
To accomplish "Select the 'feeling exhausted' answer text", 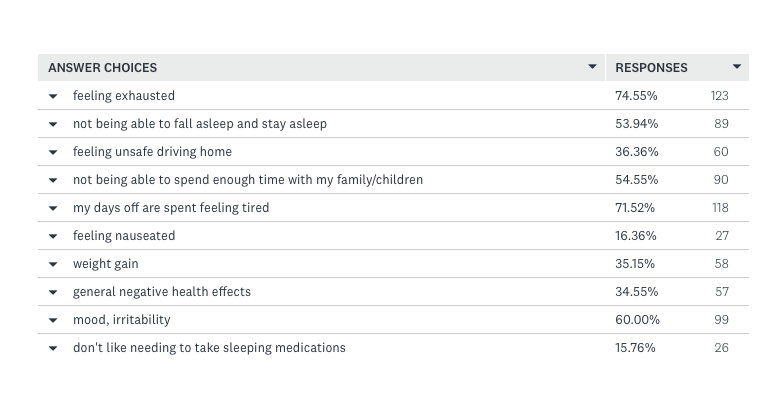I will [x=124, y=96].
